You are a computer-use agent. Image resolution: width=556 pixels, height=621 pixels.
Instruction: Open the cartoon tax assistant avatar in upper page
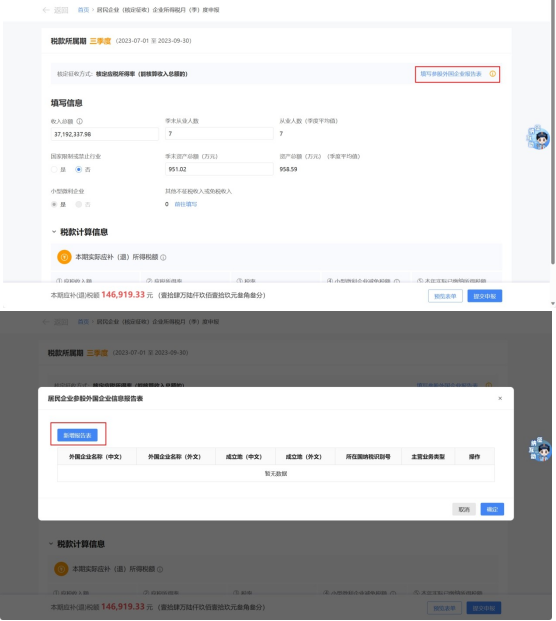(539, 137)
